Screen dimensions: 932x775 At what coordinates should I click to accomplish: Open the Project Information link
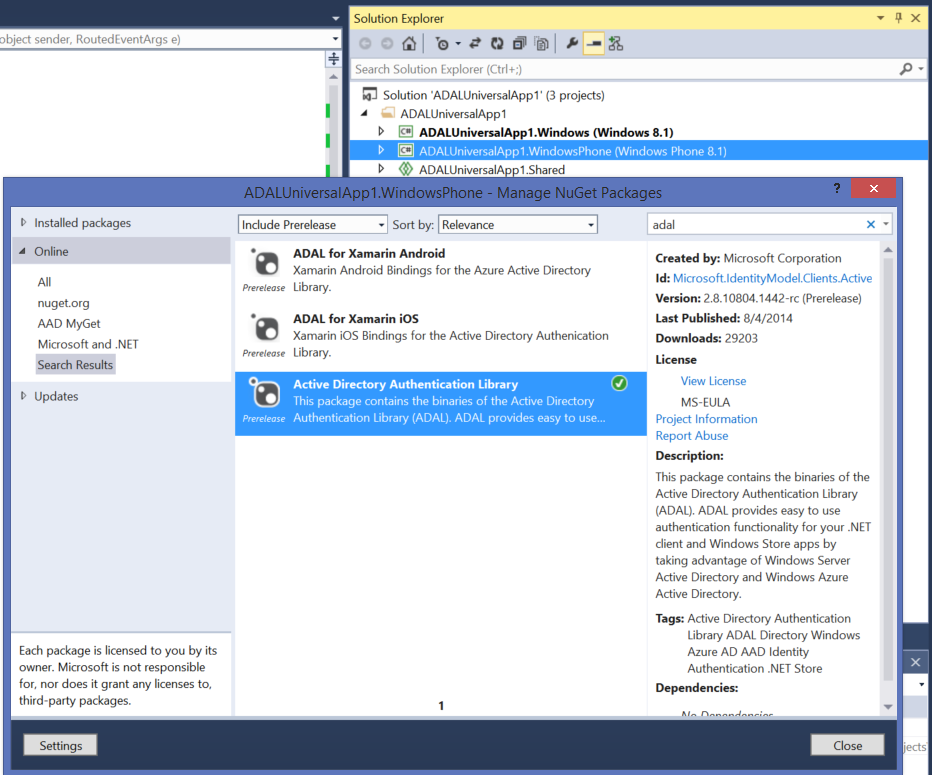[x=706, y=419]
